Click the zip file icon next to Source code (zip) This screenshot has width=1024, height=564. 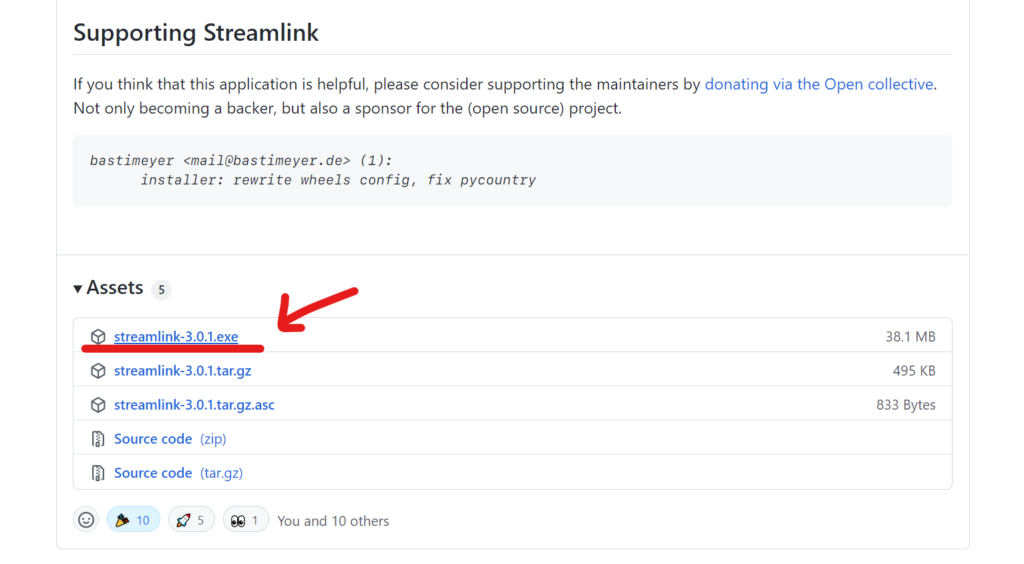(x=98, y=439)
